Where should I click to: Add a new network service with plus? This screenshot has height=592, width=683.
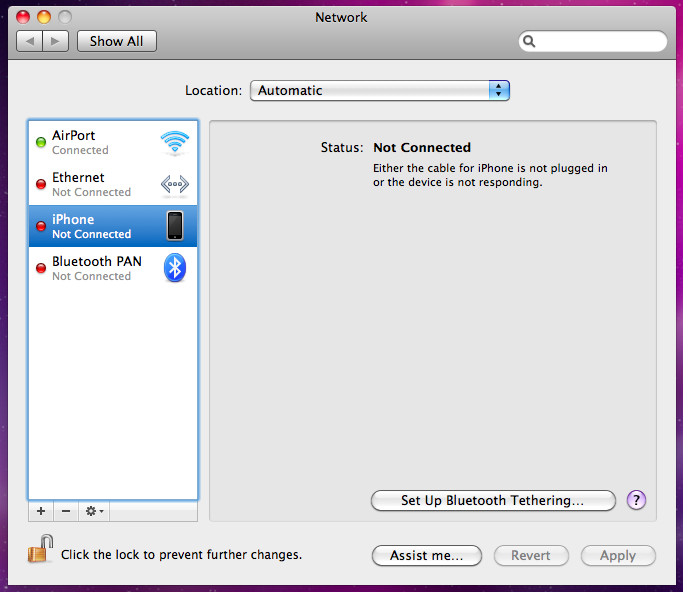click(41, 511)
